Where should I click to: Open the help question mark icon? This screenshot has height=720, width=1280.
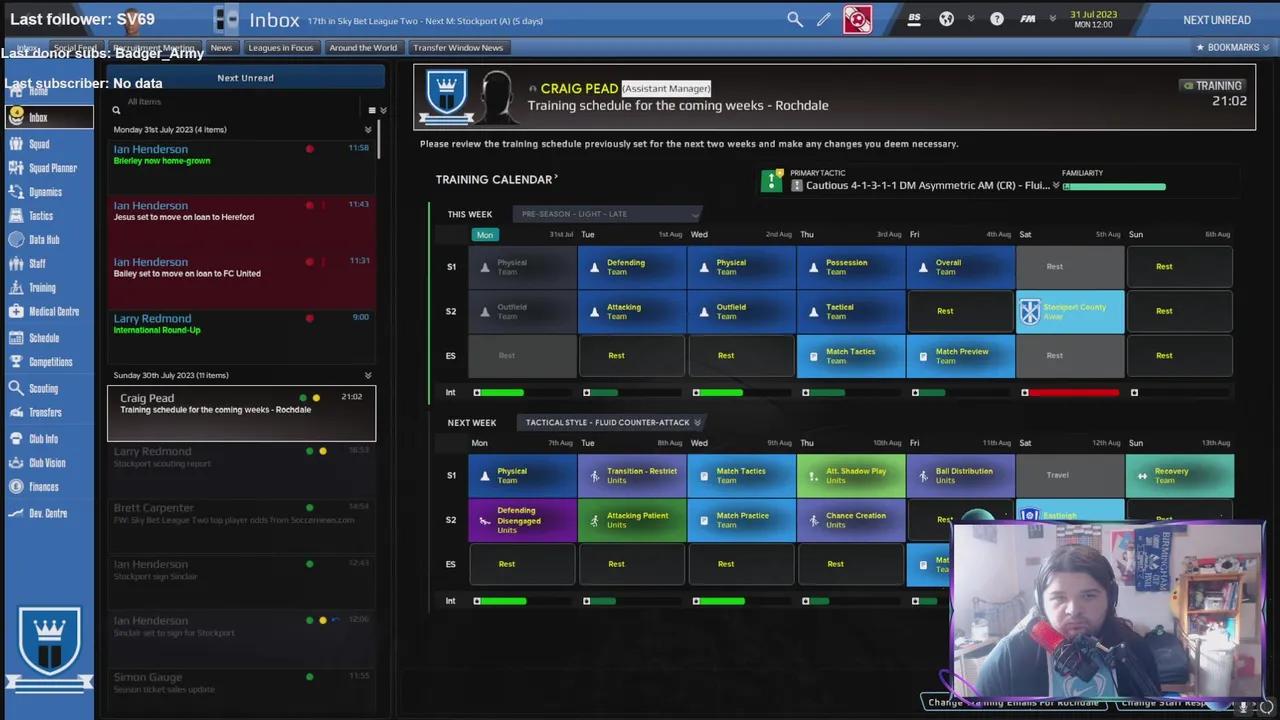point(997,19)
